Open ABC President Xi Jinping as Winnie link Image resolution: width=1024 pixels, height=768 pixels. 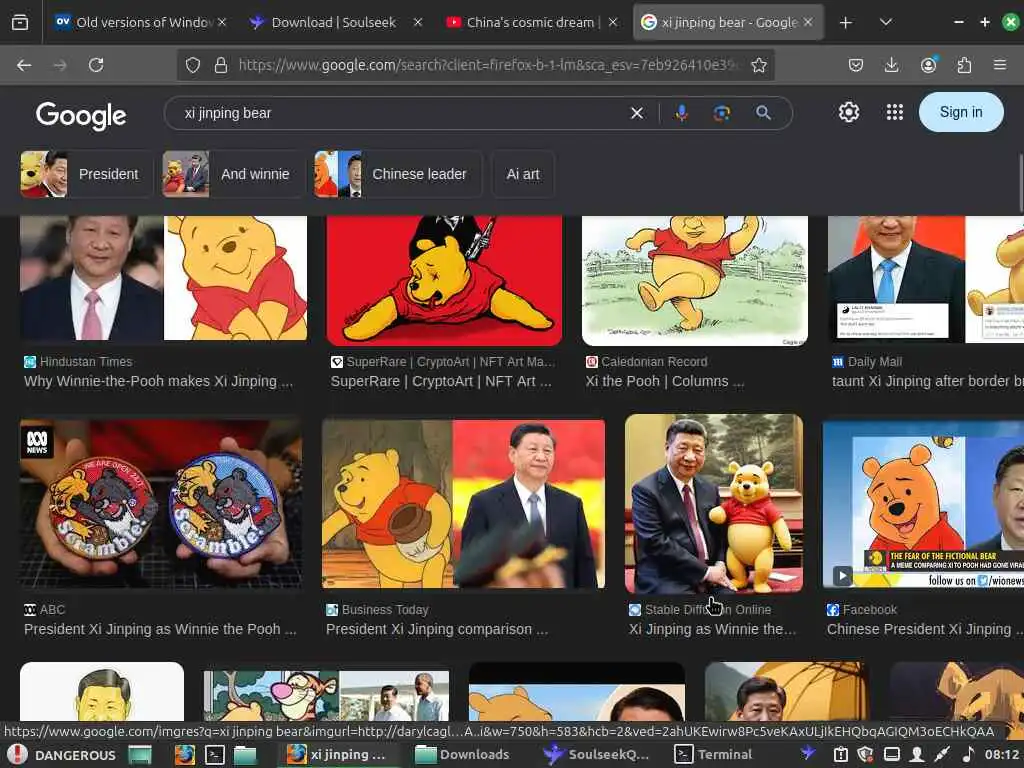pyautogui.click(x=160, y=630)
